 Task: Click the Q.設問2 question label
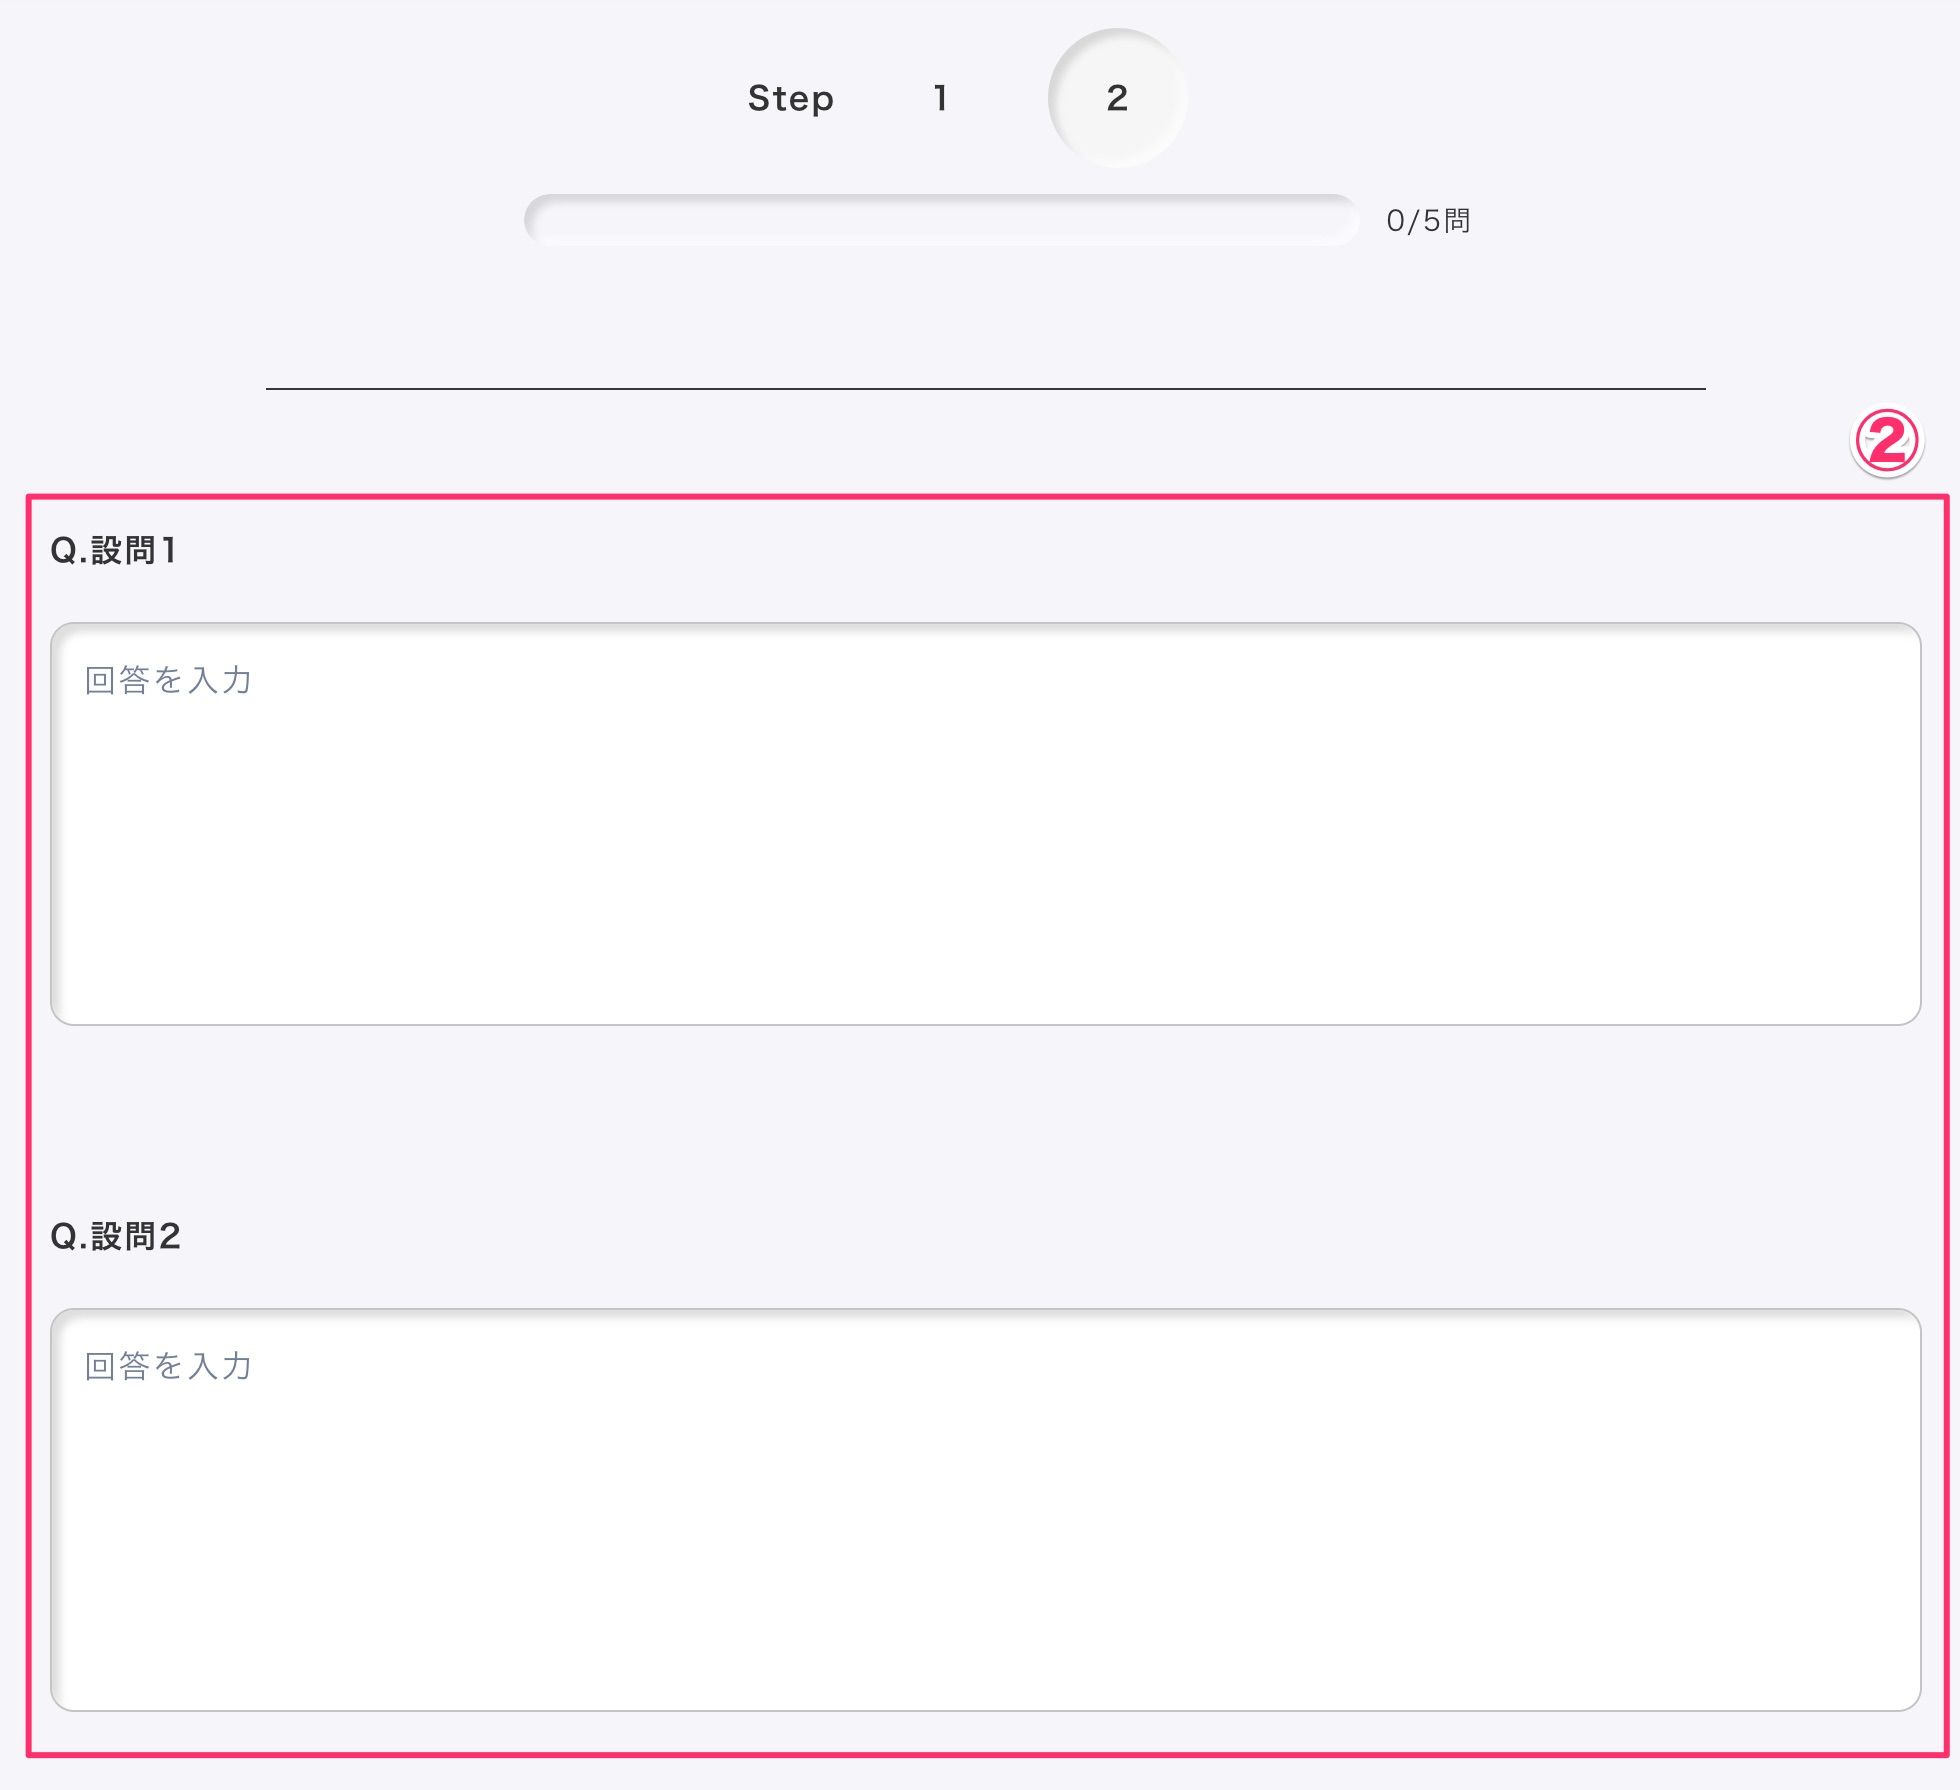pos(115,1236)
